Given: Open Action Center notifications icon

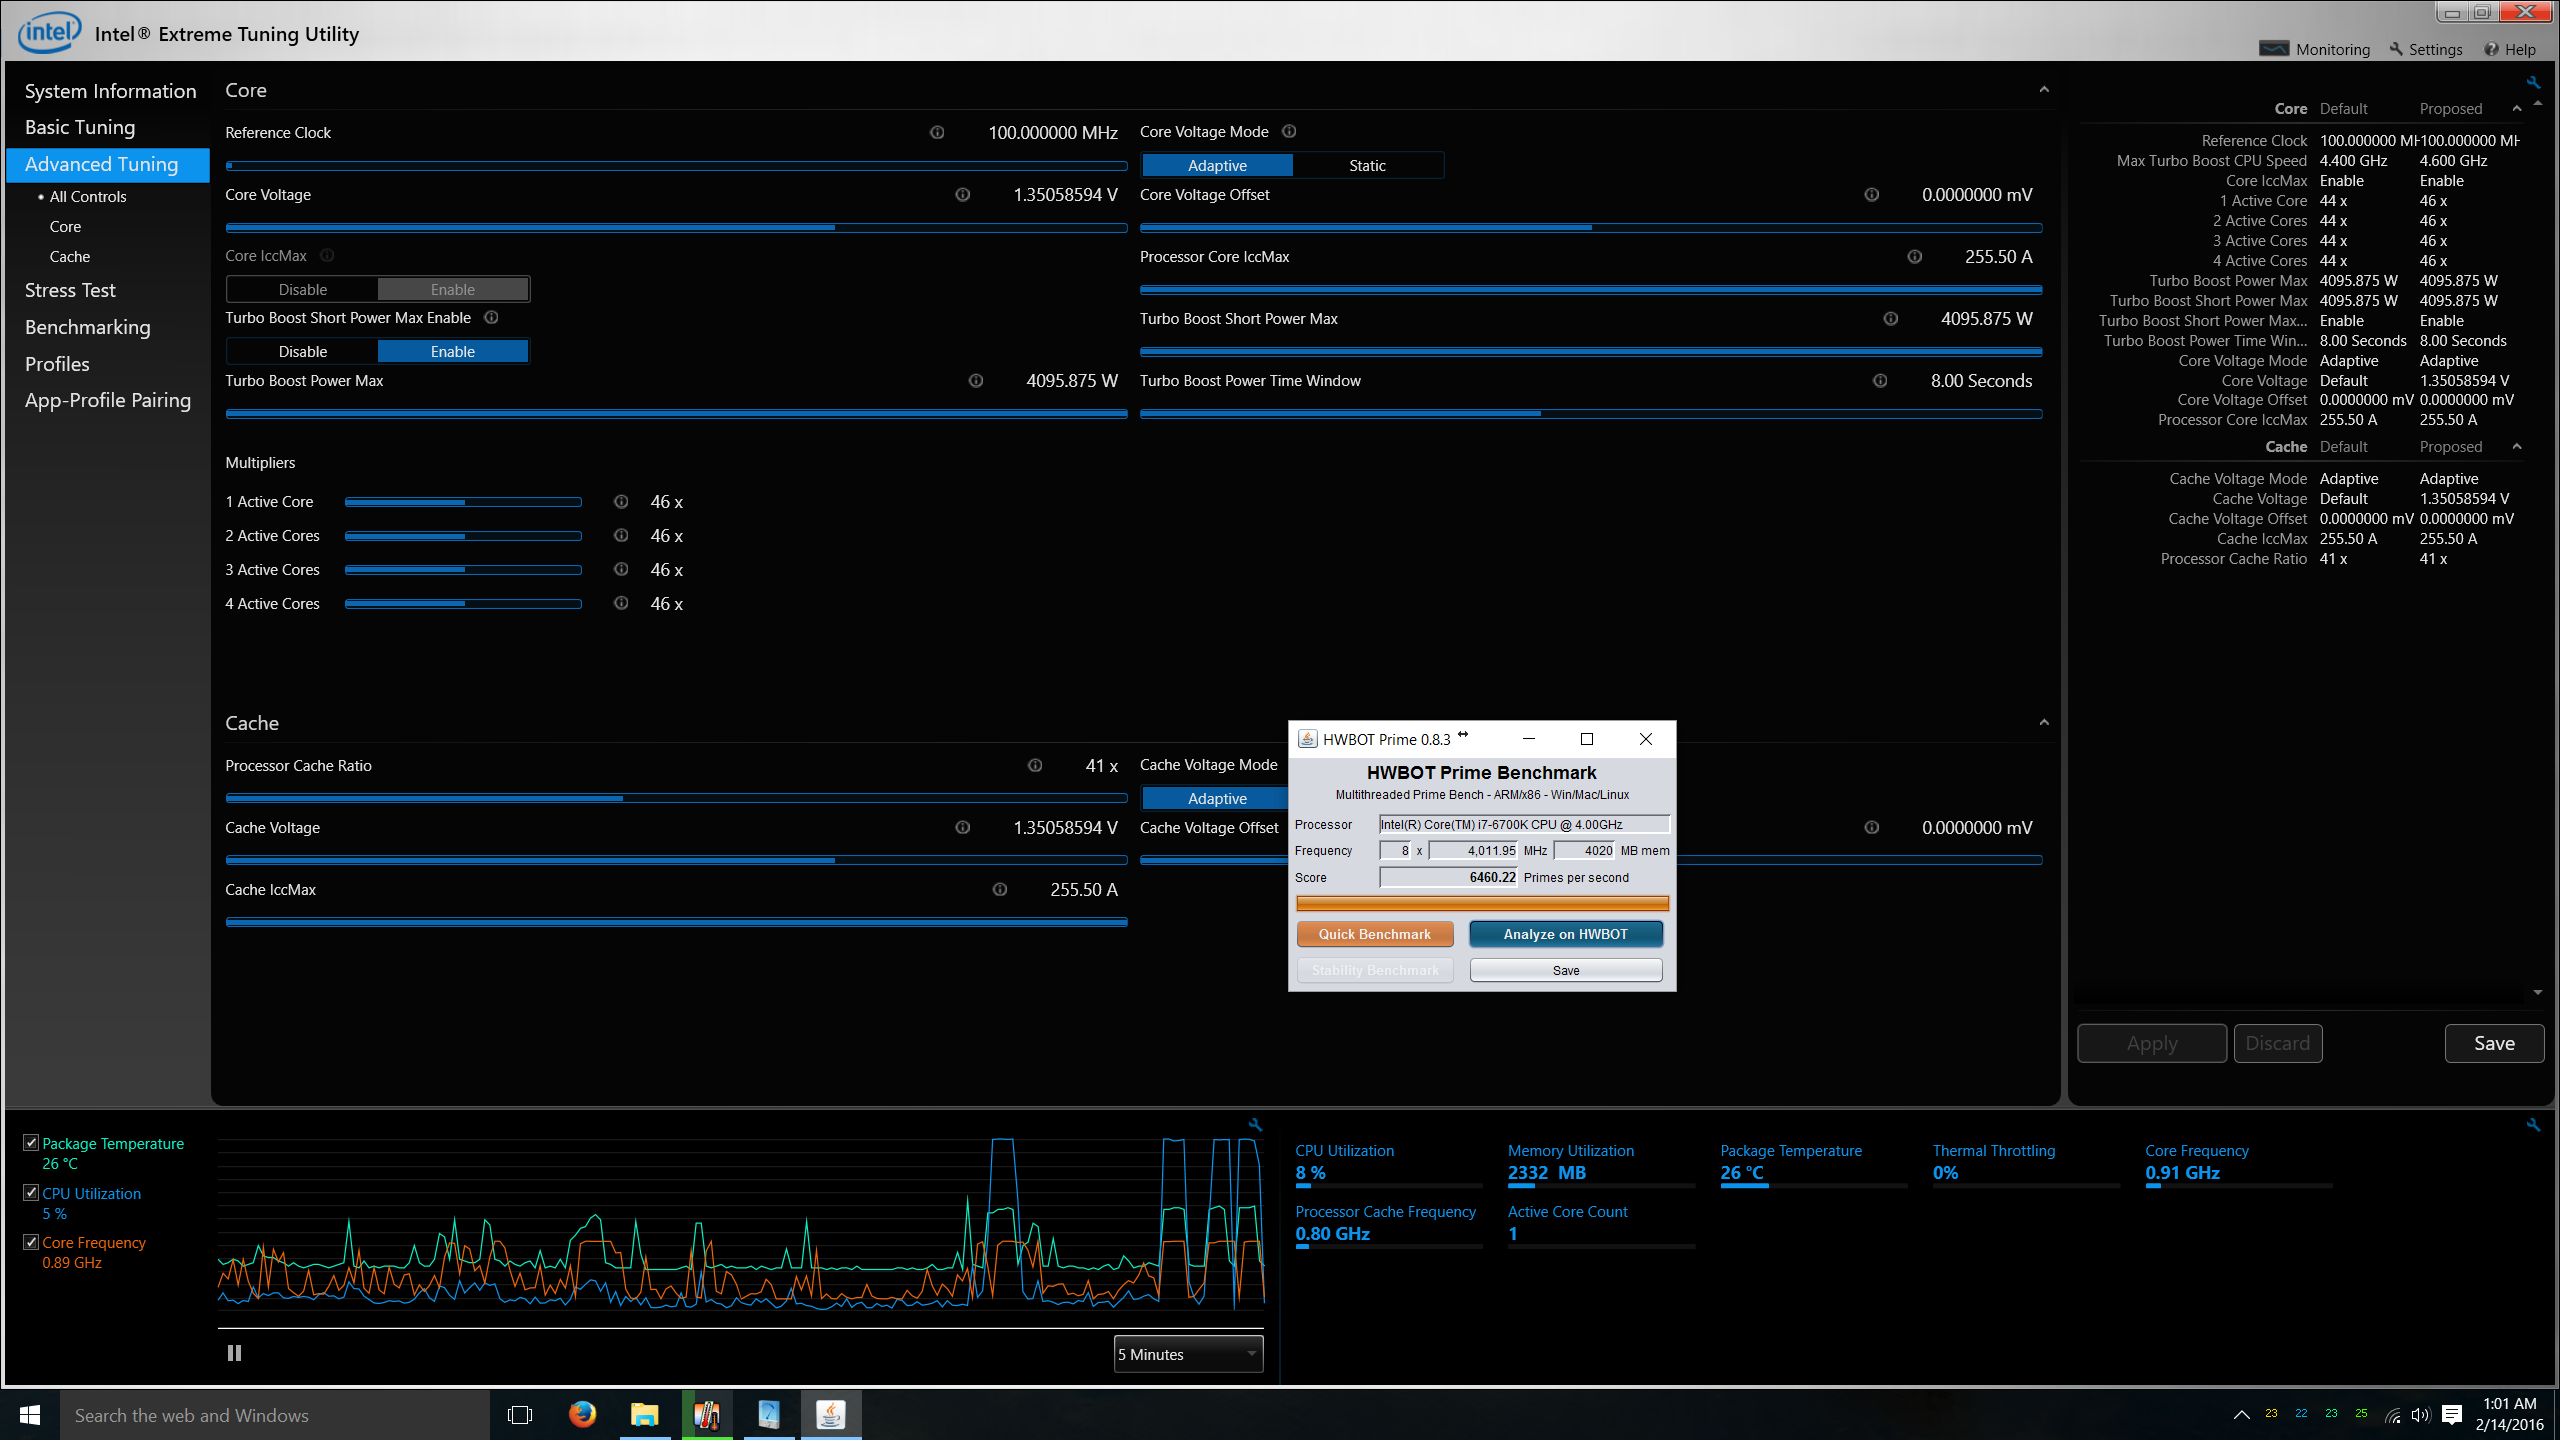Looking at the screenshot, I should tap(2451, 1414).
